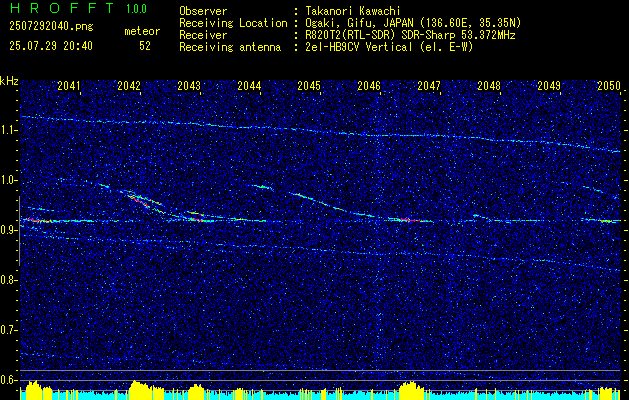629x400 pixels.
Task: Click the meteor label
Action: click(142, 31)
